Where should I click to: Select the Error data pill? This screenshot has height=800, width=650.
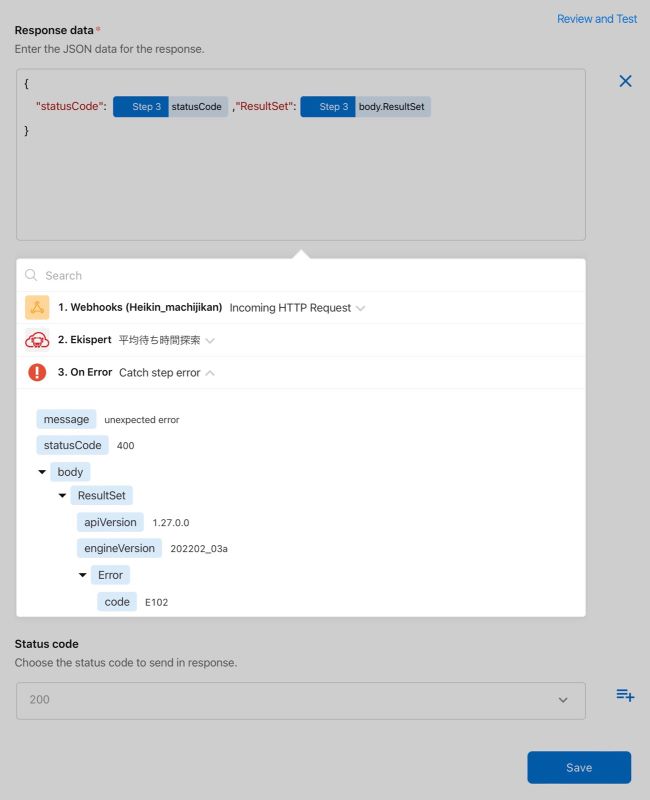[110, 575]
